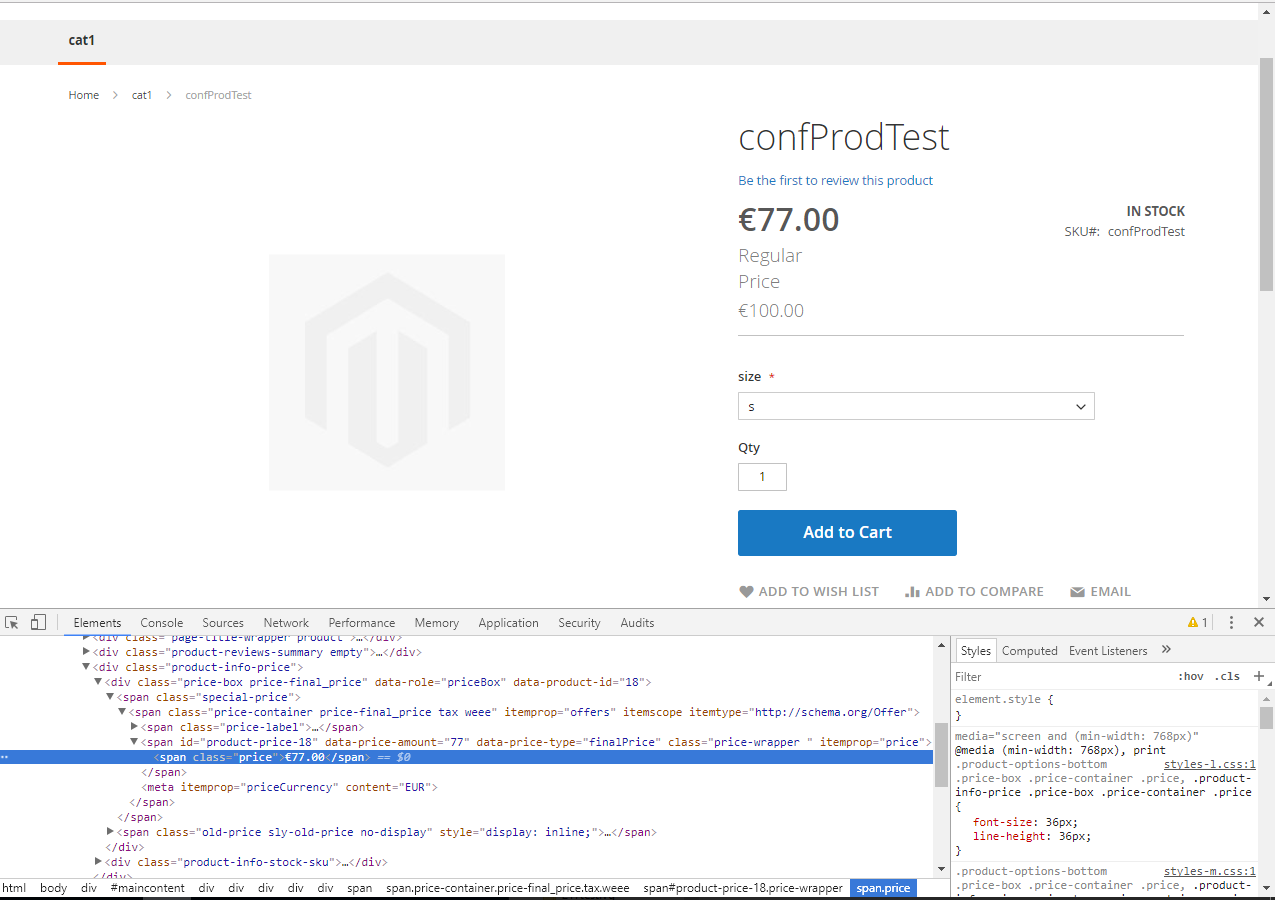Open styles-m.css:1 source link
Viewport: 1275px width, 900px height.
(1210, 871)
